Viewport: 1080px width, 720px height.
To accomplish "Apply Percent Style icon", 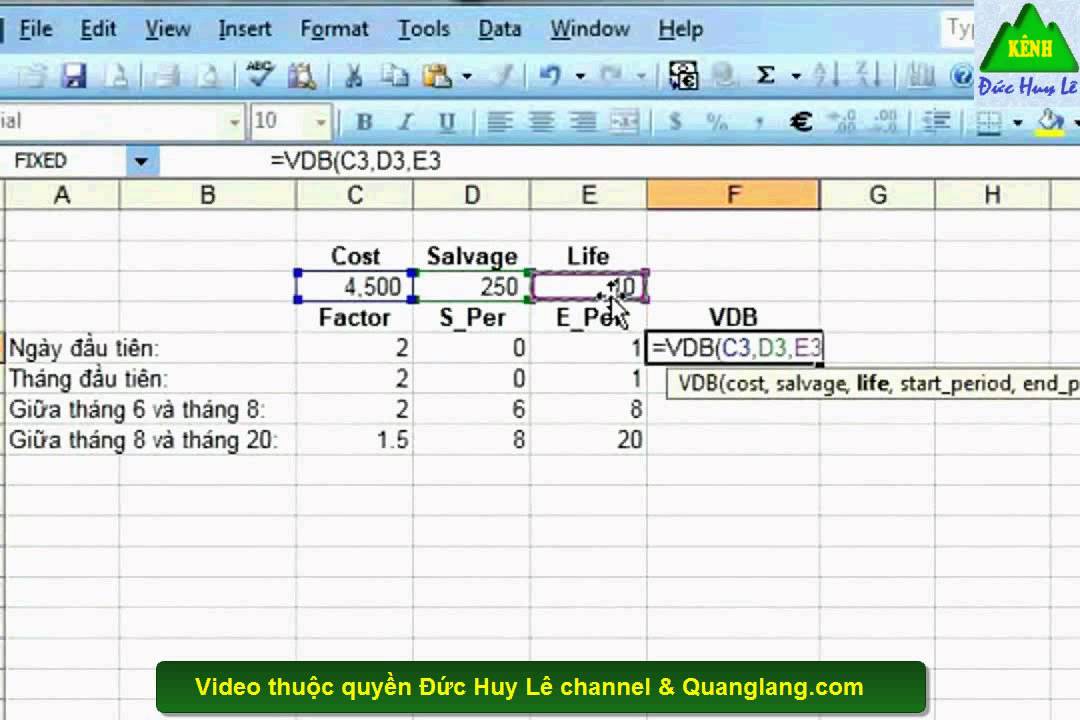I will click(x=717, y=122).
